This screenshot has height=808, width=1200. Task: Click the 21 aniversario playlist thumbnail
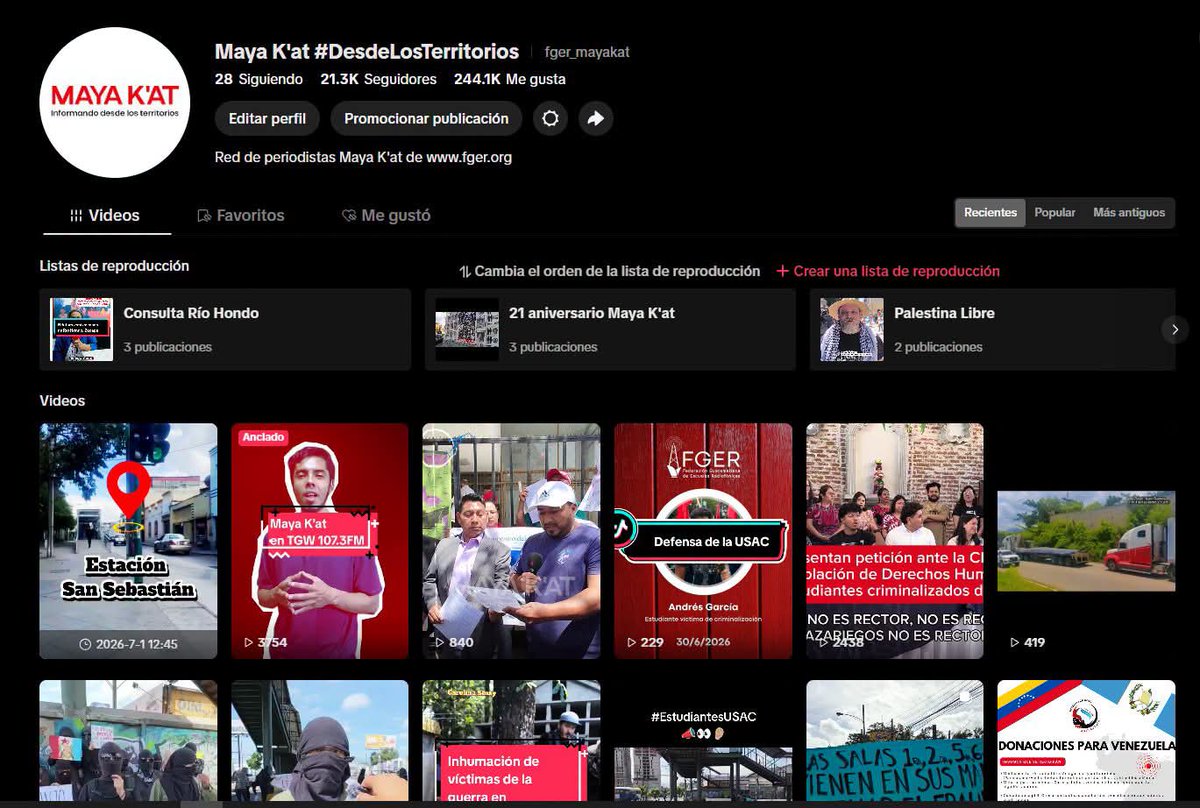[467, 329]
